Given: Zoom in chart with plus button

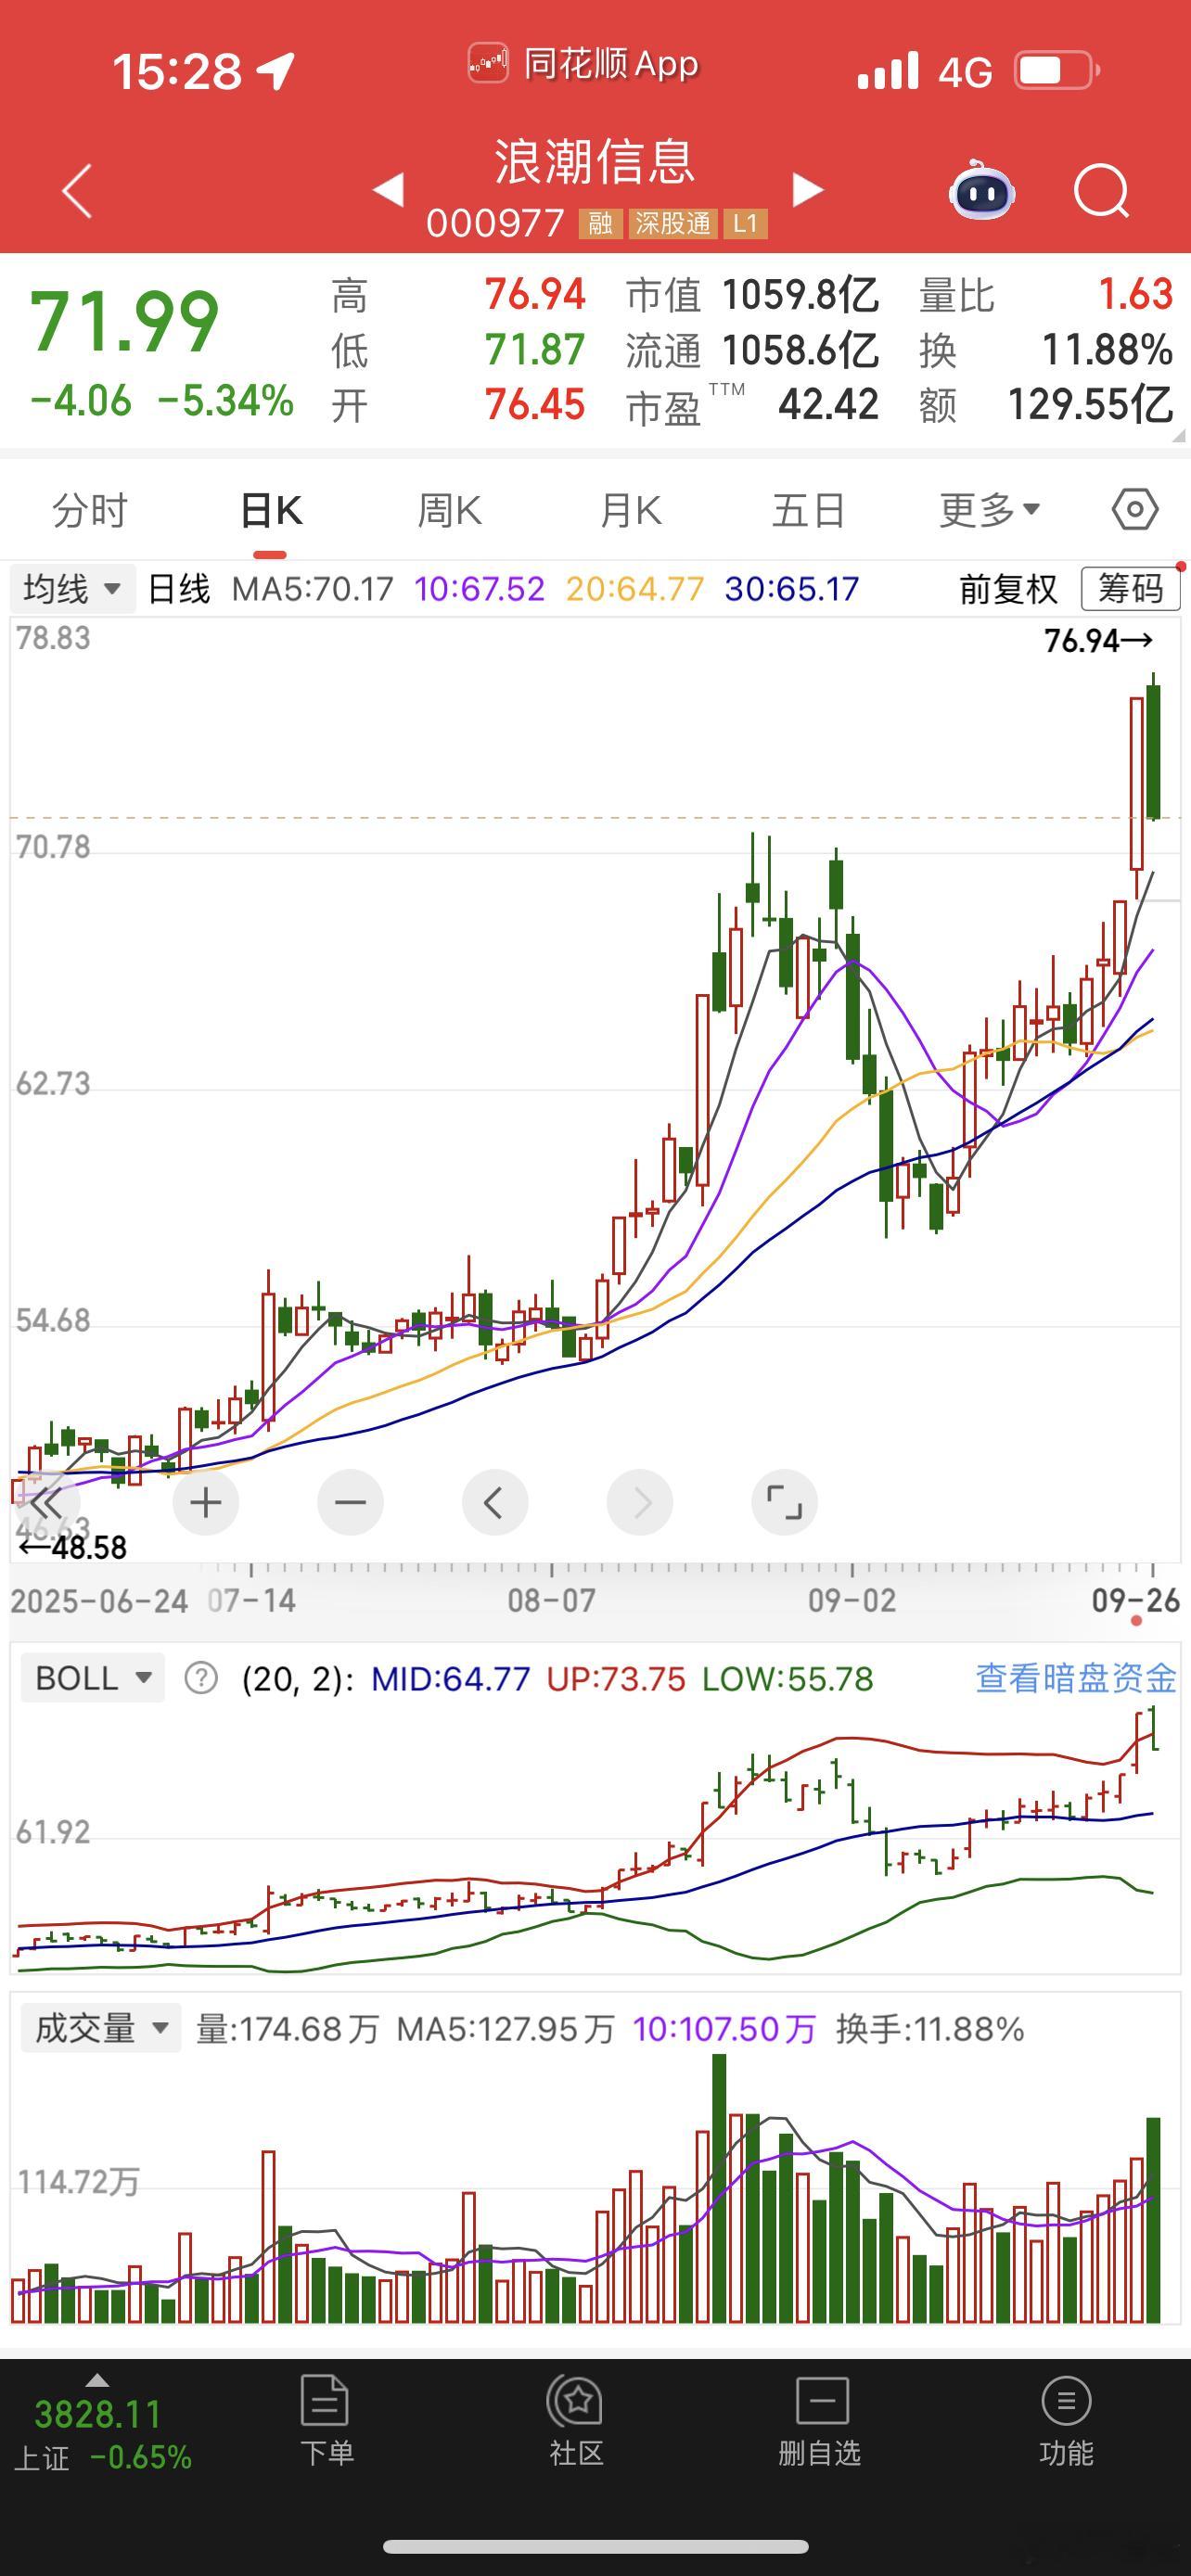Looking at the screenshot, I should tap(206, 1502).
